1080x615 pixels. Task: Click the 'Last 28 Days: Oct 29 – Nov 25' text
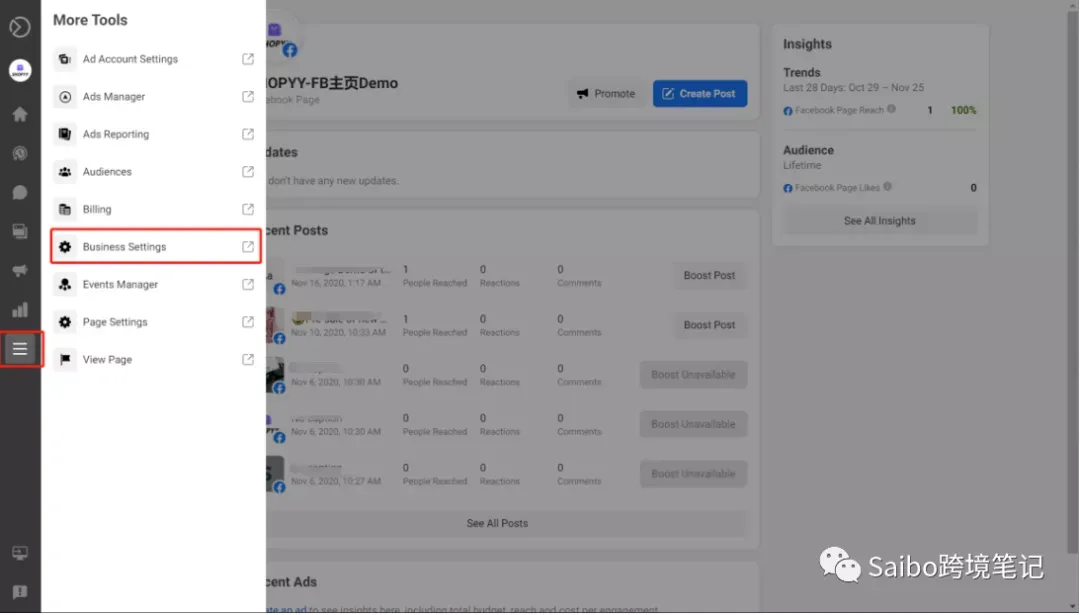pyautogui.click(x=853, y=87)
